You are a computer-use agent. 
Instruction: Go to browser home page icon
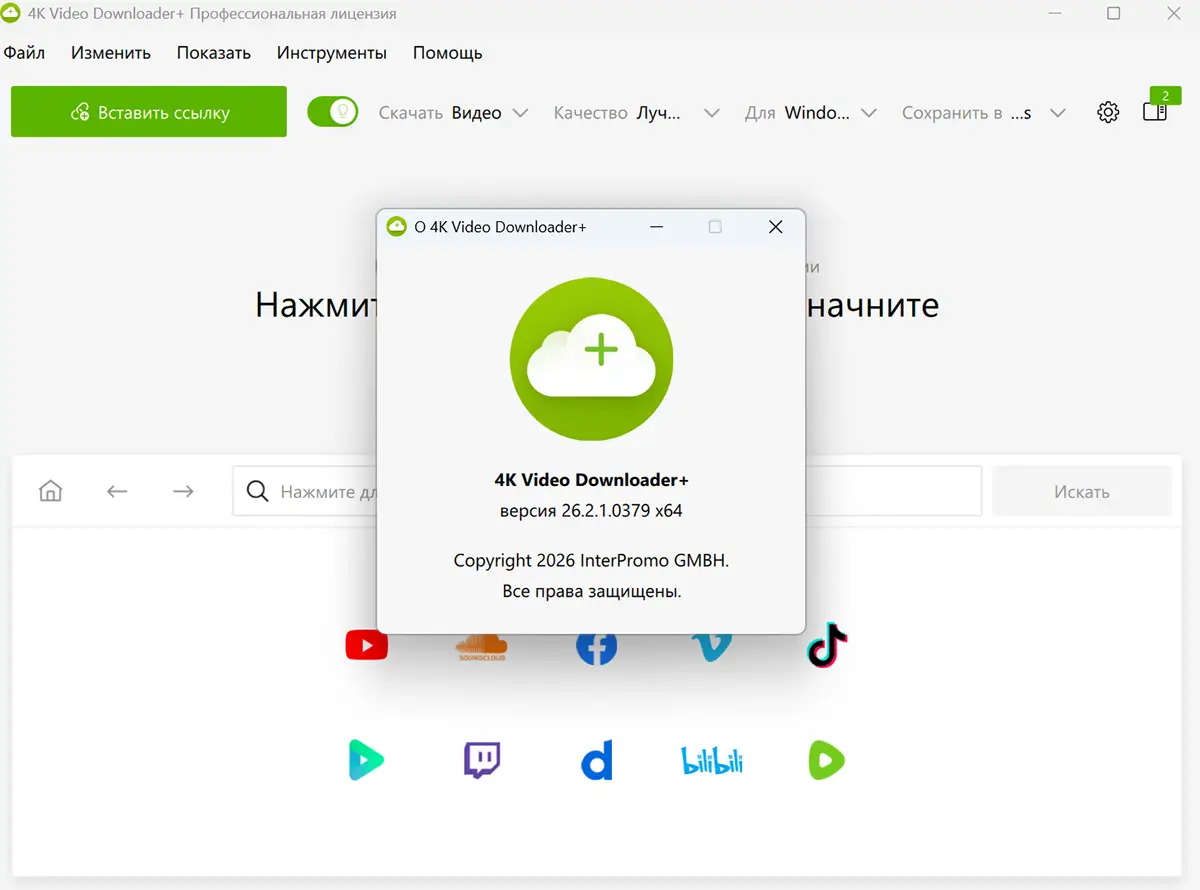(50, 491)
